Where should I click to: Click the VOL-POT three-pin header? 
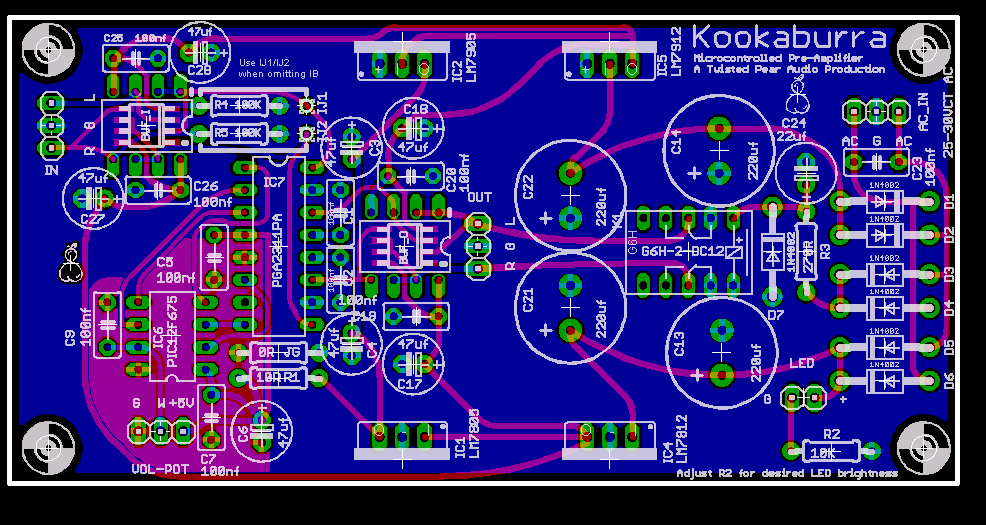(160, 431)
